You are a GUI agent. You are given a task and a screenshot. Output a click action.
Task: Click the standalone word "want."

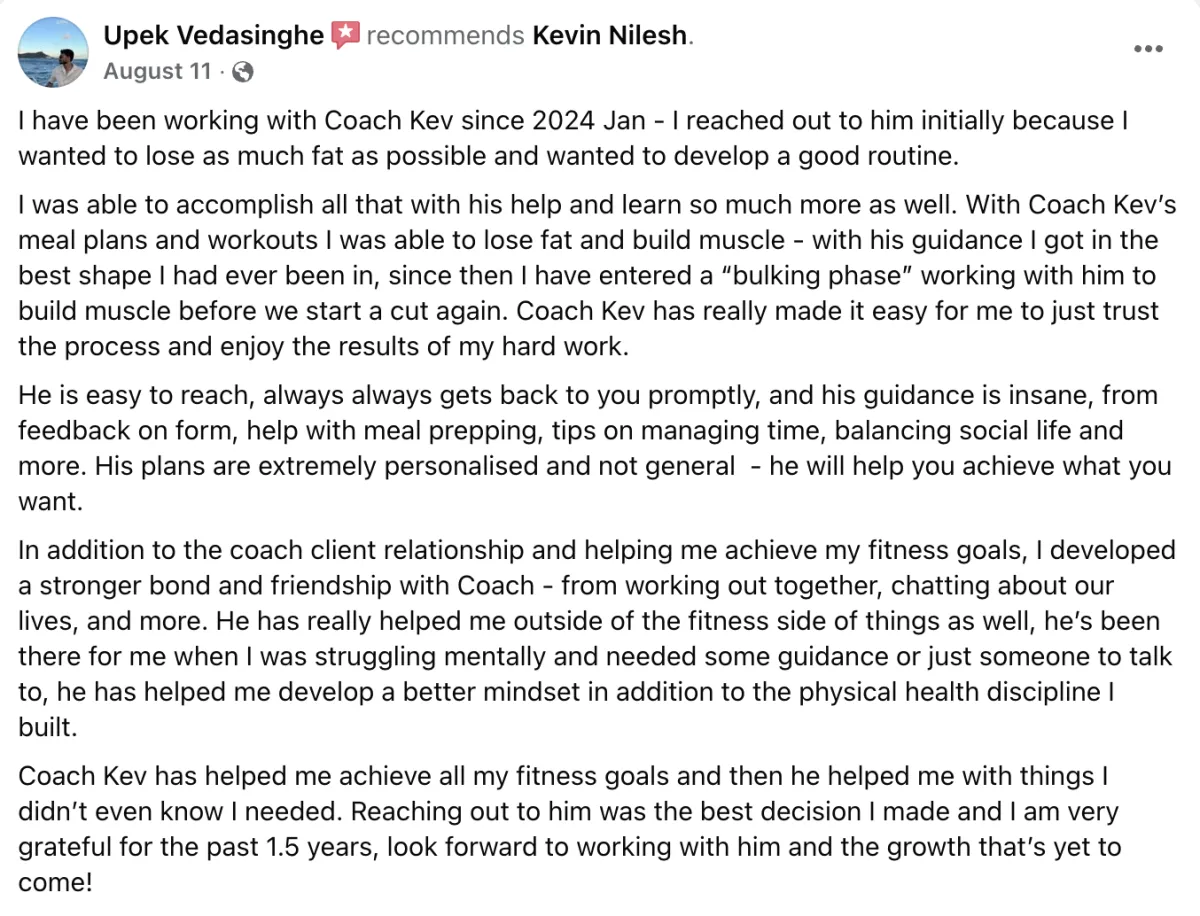49,502
